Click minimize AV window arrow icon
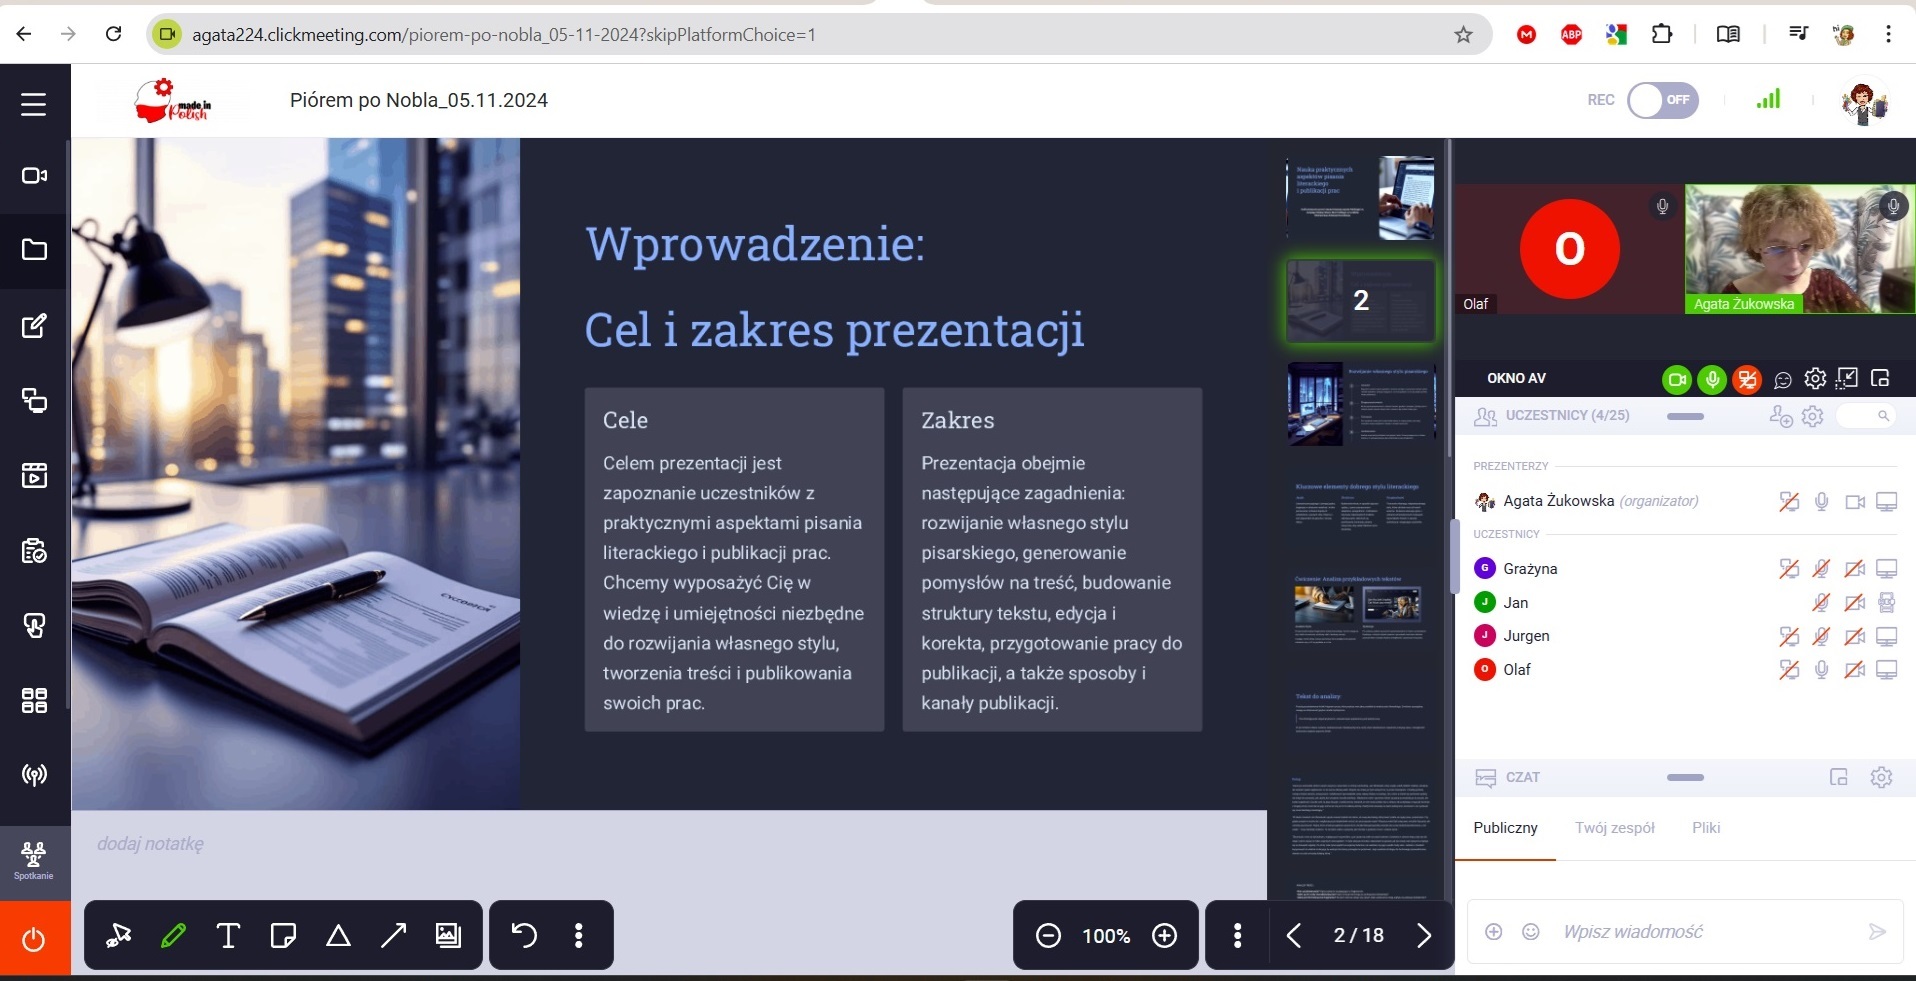1916x981 pixels. [x=1847, y=378]
